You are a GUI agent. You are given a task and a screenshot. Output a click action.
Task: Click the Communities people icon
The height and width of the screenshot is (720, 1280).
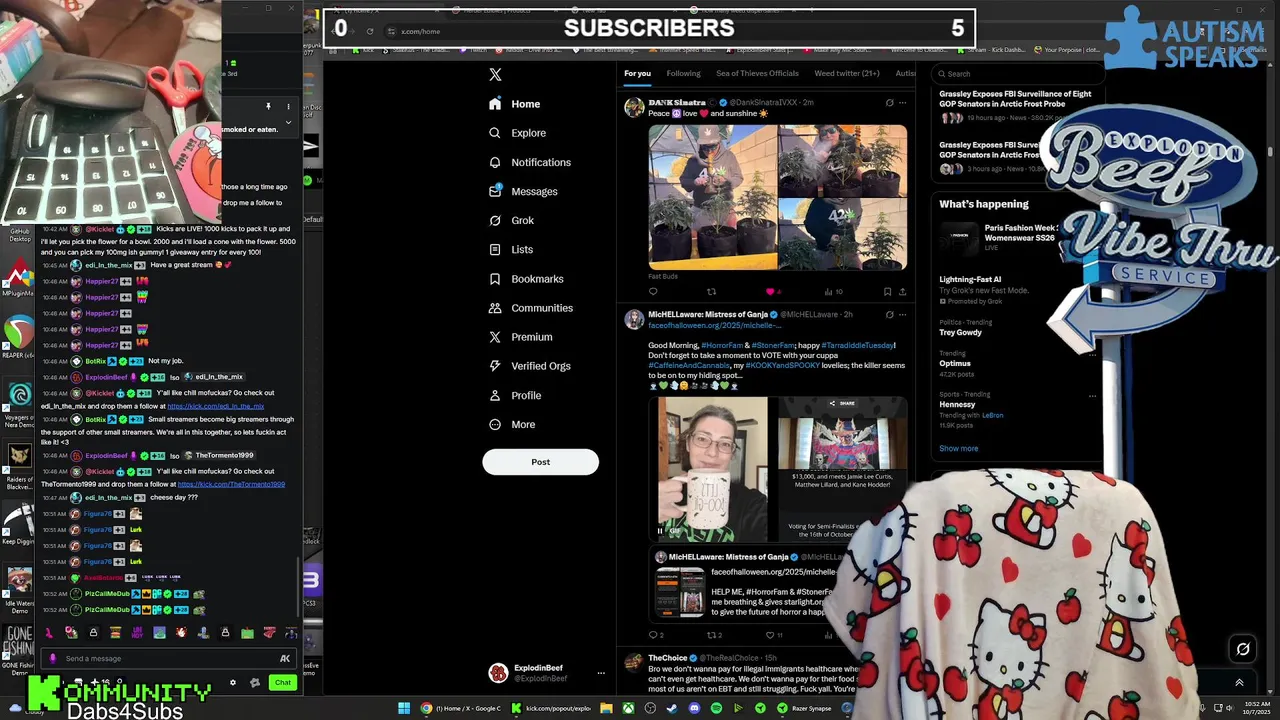(495, 308)
